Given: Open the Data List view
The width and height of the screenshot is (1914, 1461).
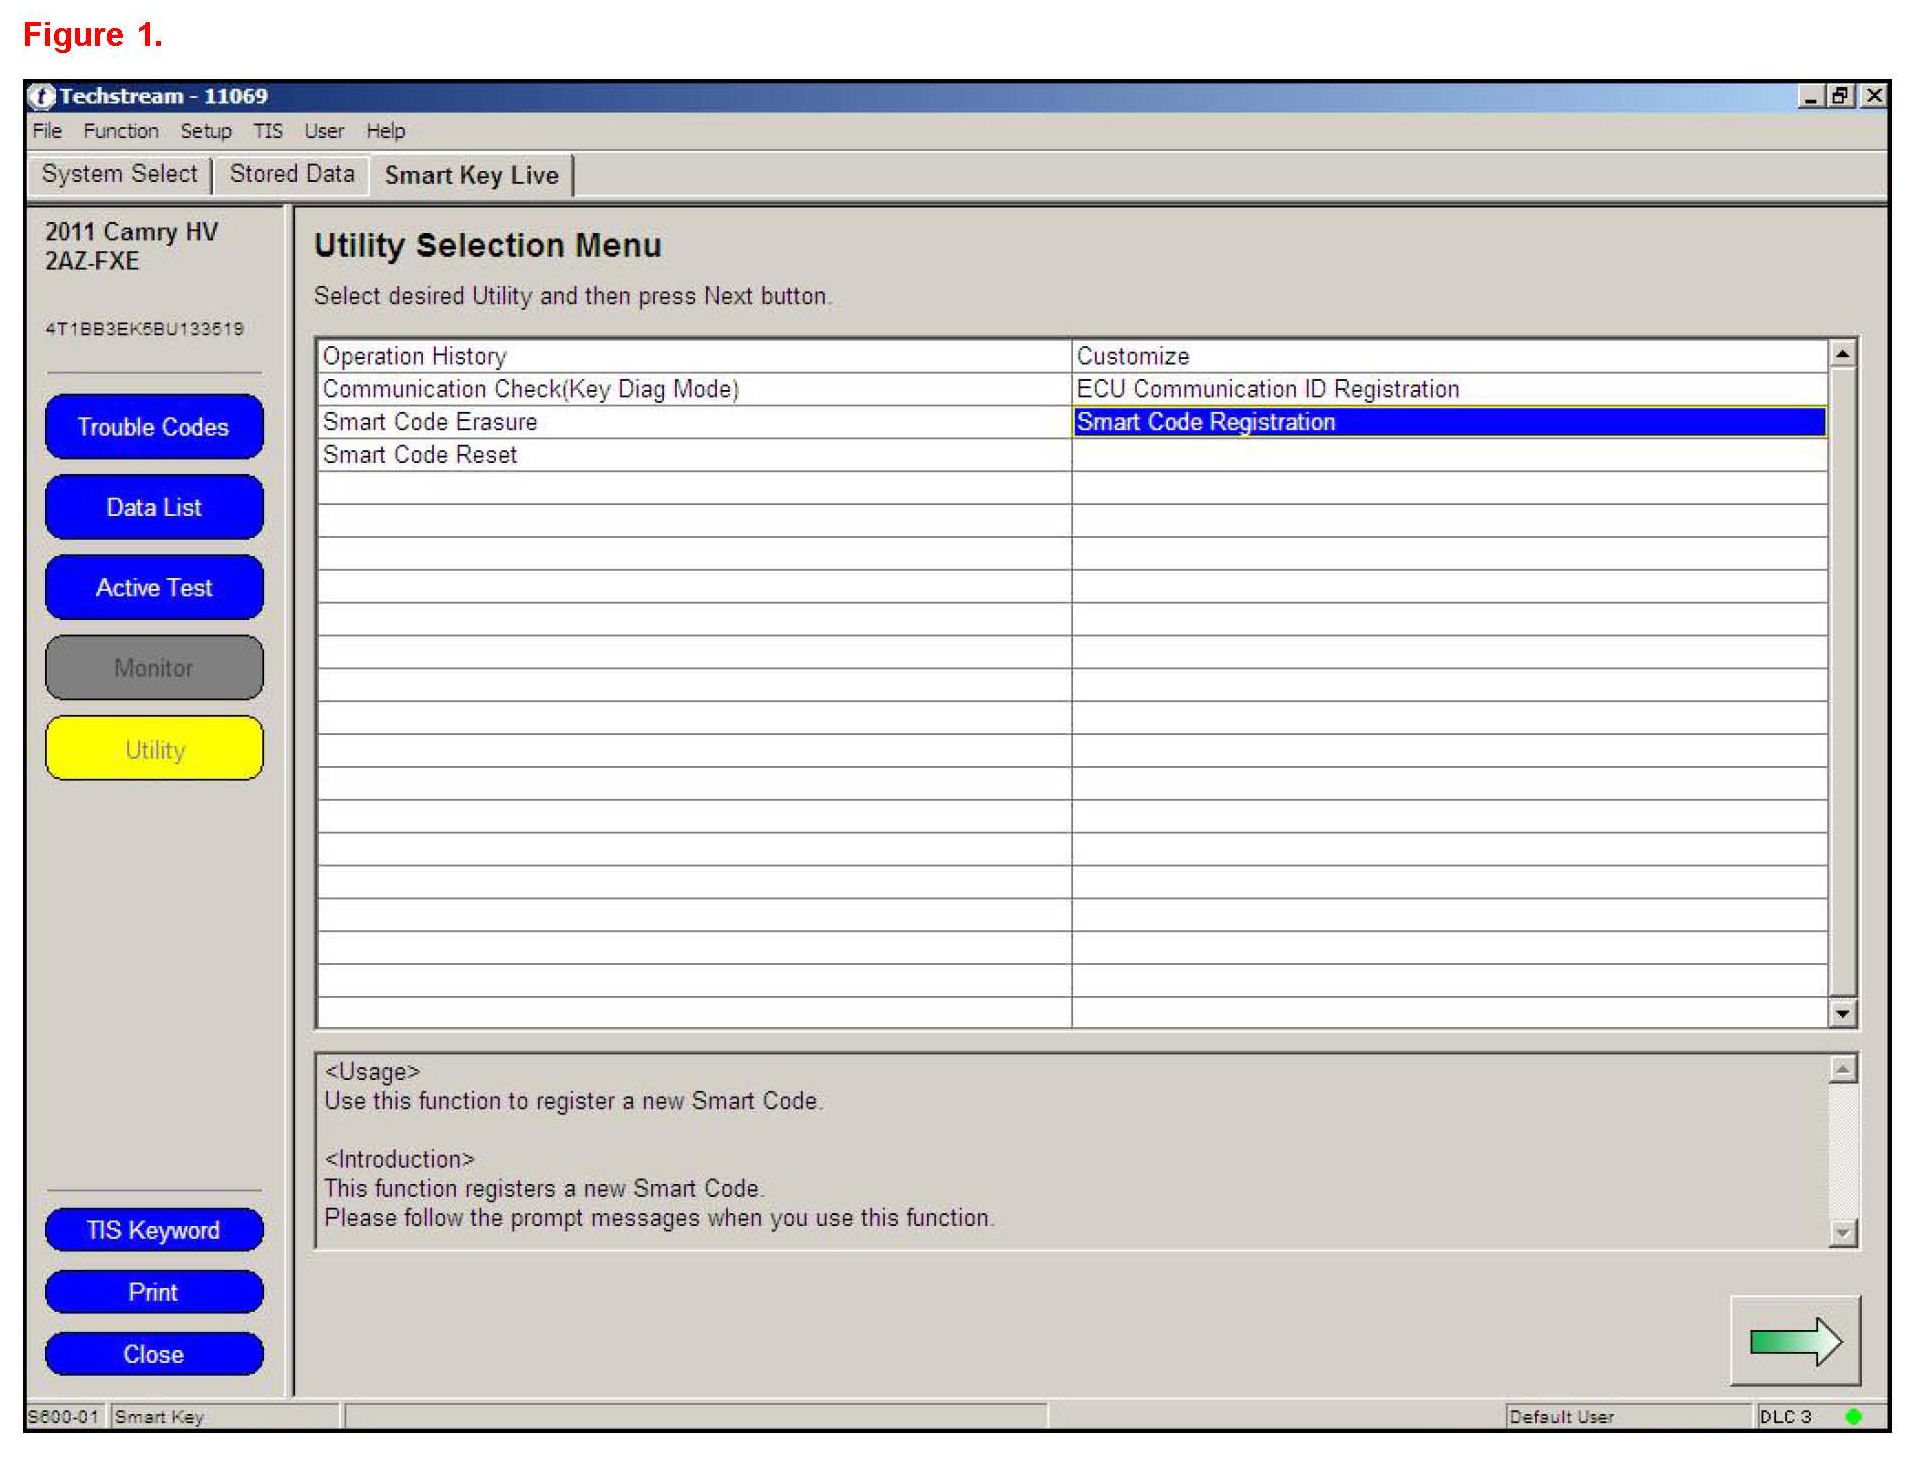Looking at the screenshot, I should point(154,507).
